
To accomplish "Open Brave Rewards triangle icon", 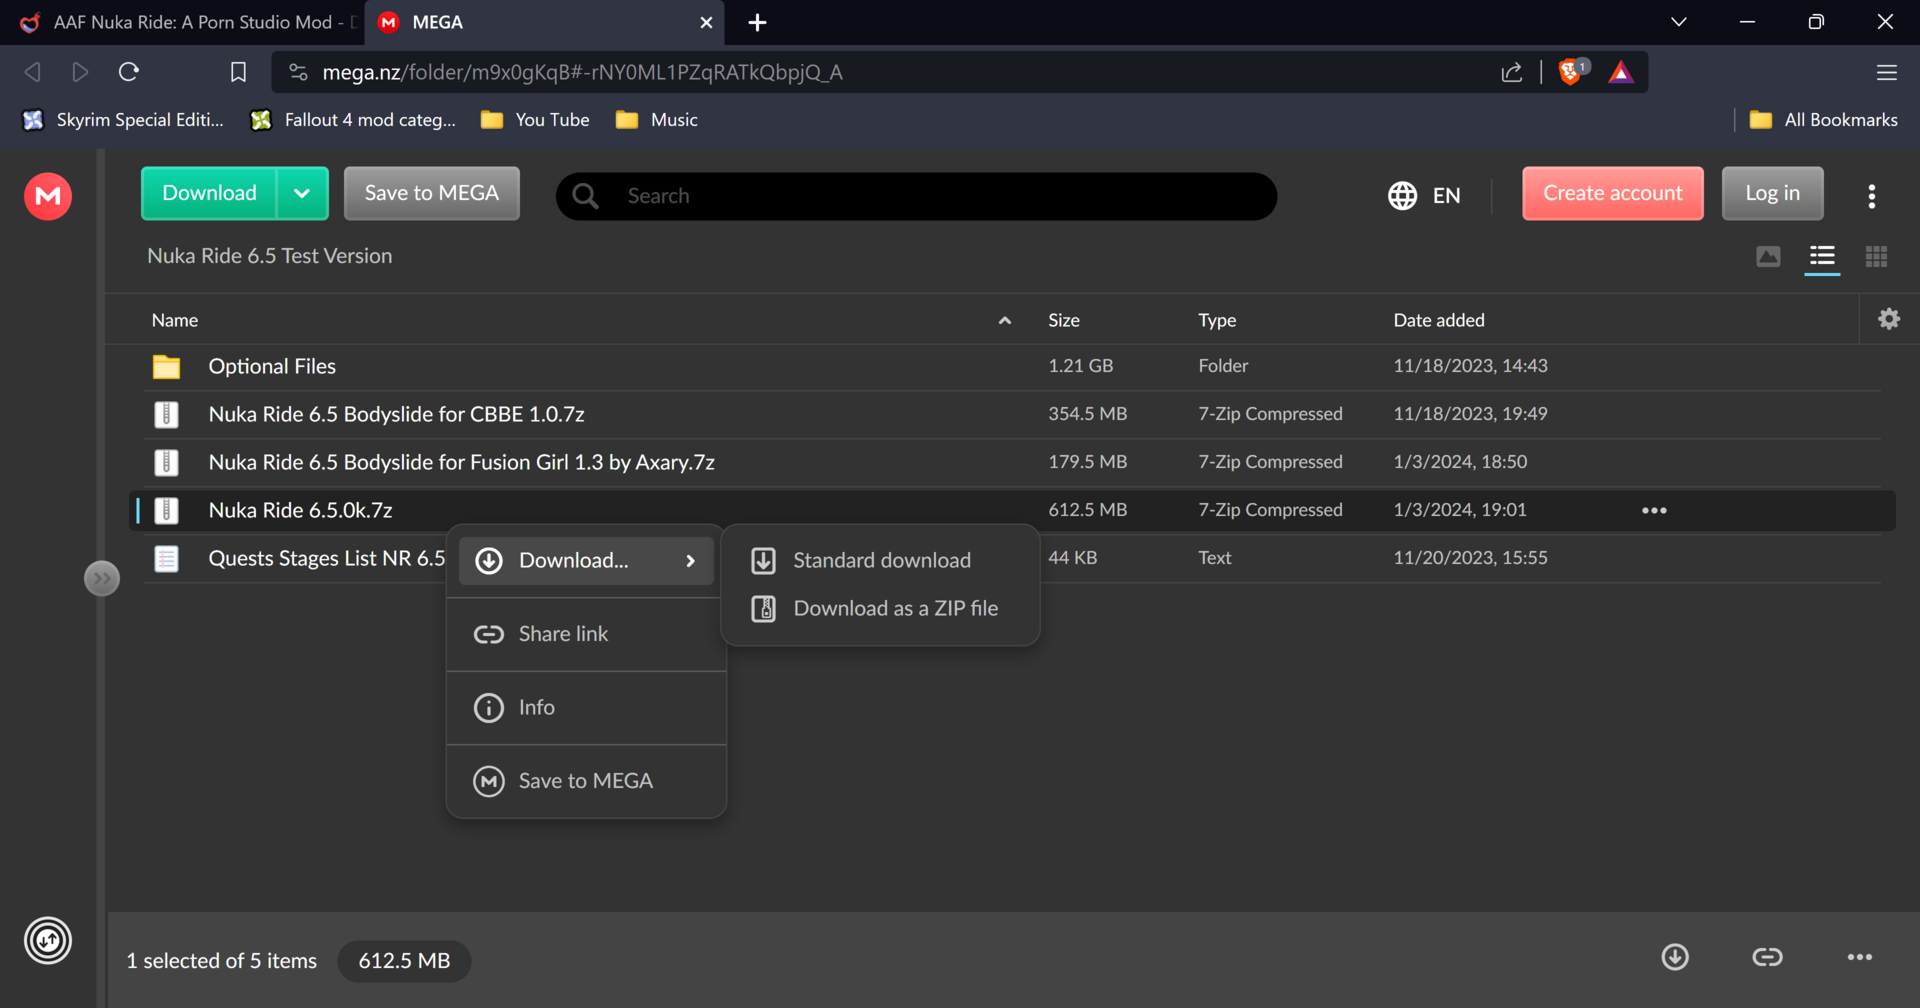I will pyautogui.click(x=1621, y=72).
